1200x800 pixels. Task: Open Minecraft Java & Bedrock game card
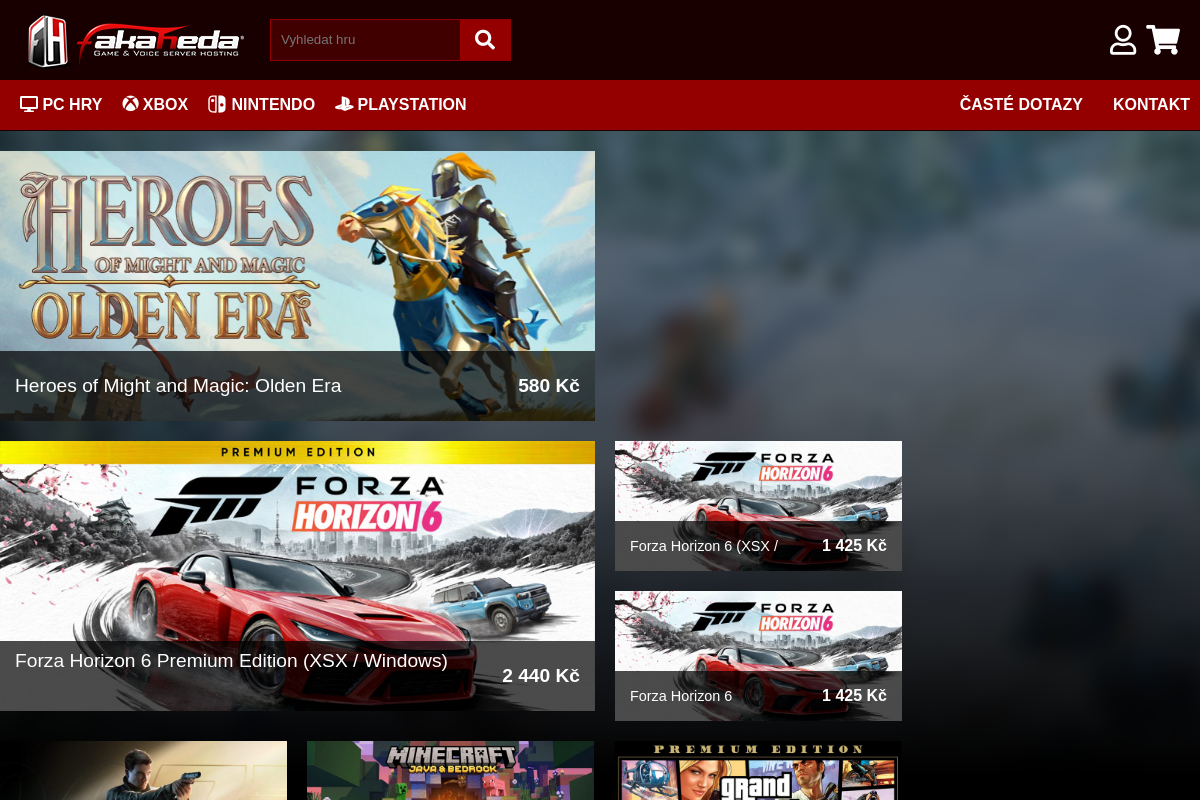click(x=450, y=770)
